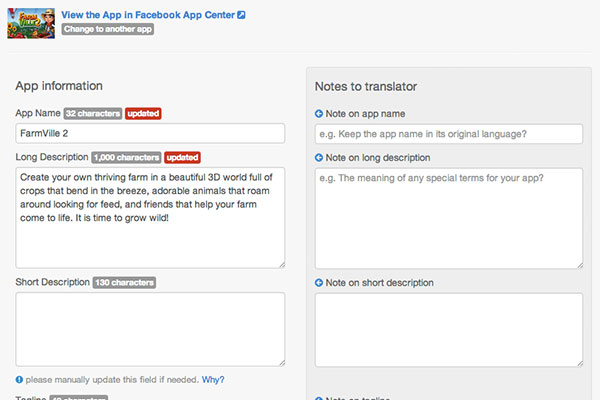Click the info icon before manual update note
Image resolution: width=600 pixels, height=400 pixels.
pyautogui.click(x=19, y=380)
